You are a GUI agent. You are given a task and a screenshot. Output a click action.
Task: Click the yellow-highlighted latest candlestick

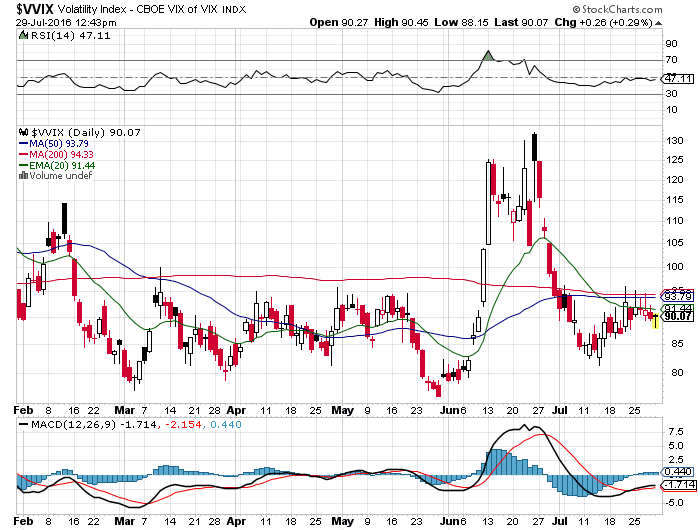pos(655,321)
